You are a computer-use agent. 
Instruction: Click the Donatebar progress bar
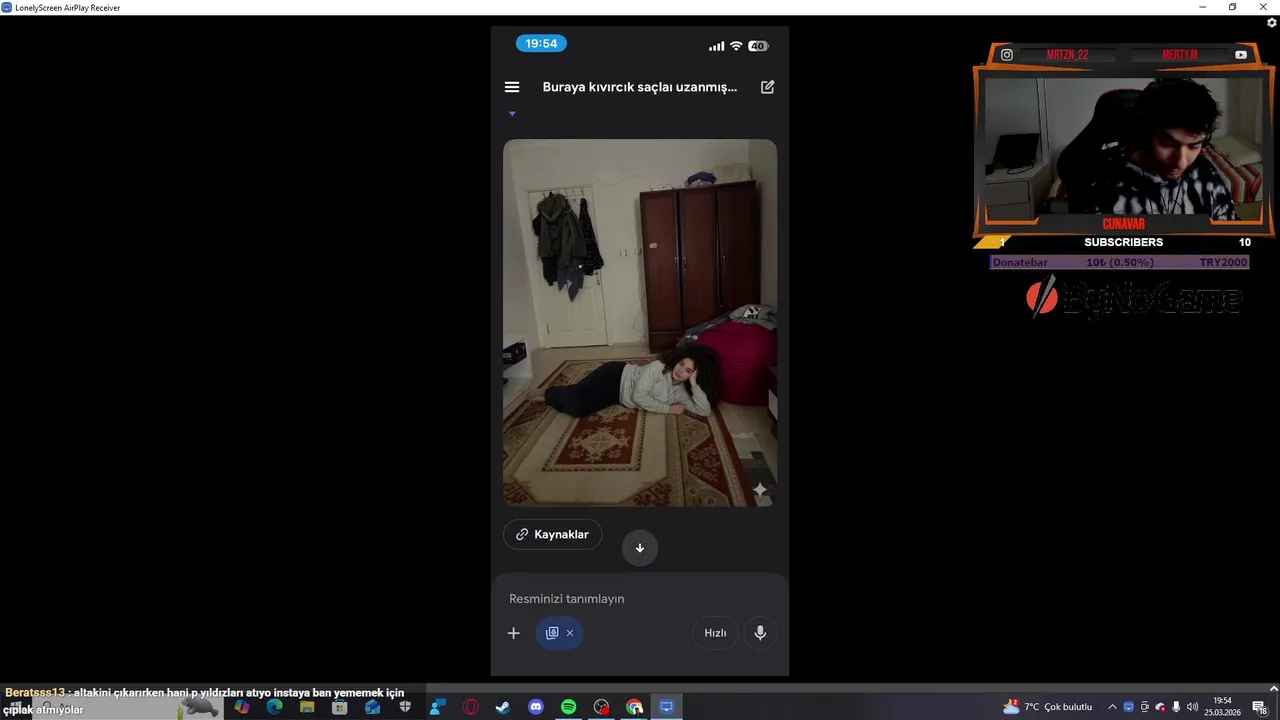(x=1119, y=262)
